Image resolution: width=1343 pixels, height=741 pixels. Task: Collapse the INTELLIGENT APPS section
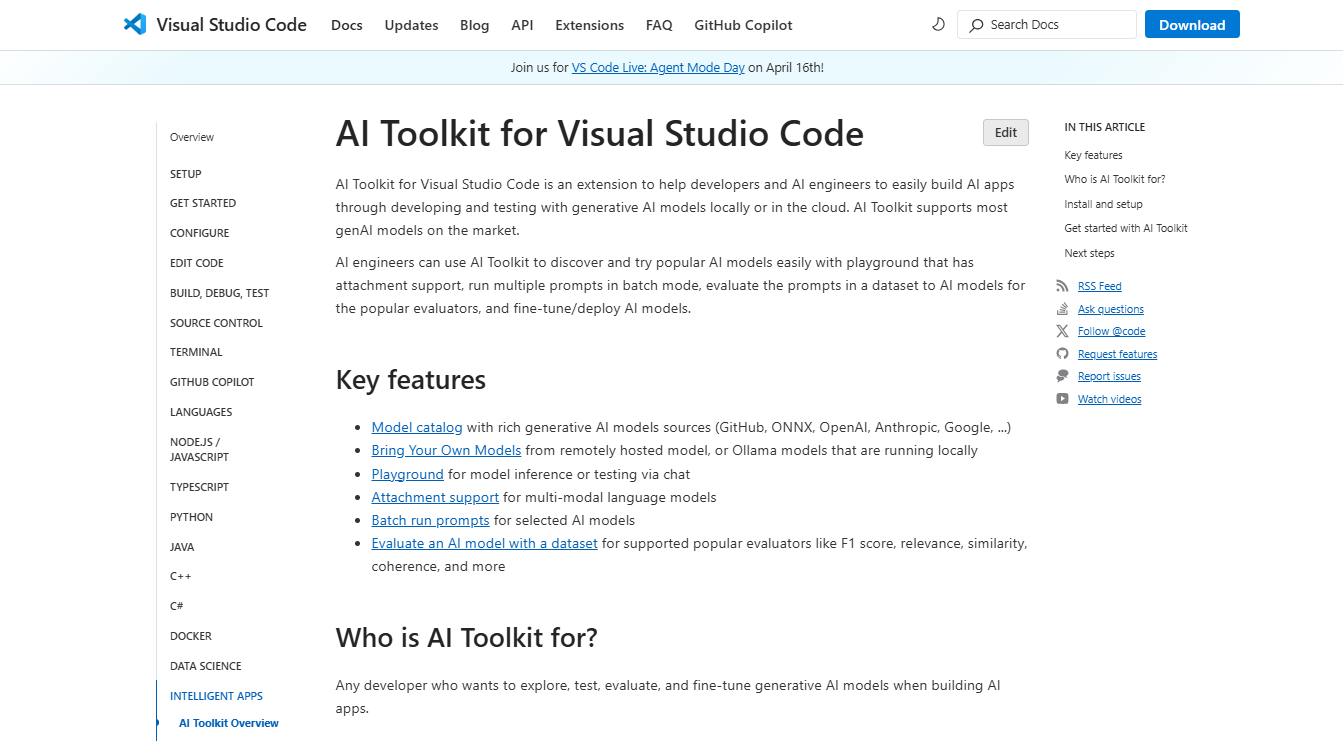216,696
